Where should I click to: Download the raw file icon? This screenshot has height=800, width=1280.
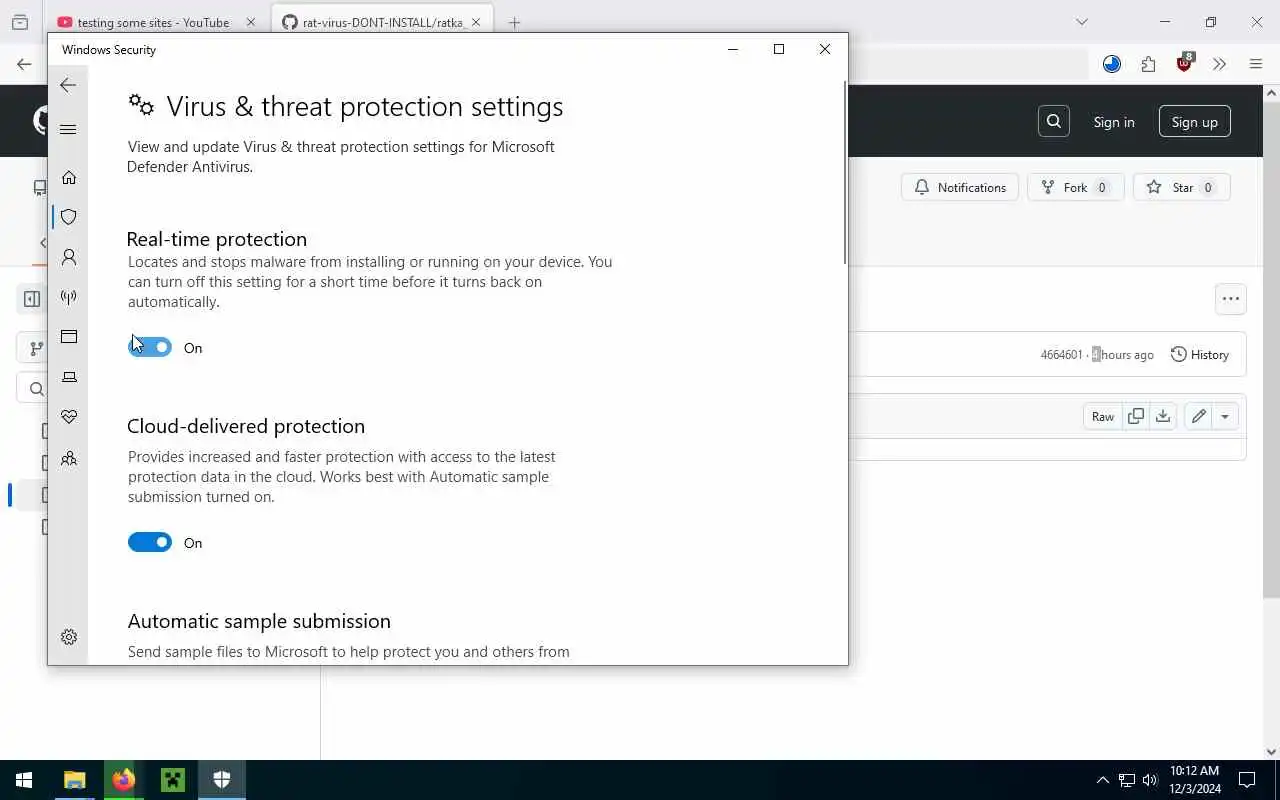click(x=1163, y=416)
